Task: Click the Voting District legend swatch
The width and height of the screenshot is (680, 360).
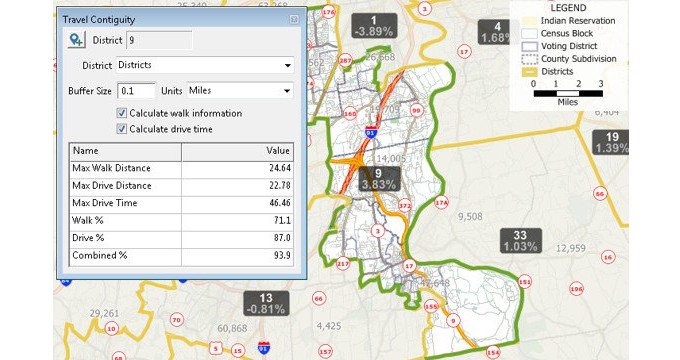Action: point(529,46)
